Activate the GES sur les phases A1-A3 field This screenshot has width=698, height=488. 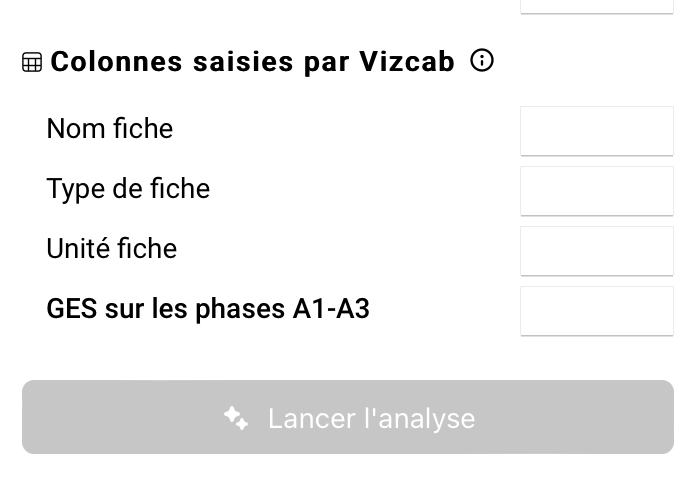(596, 311)
